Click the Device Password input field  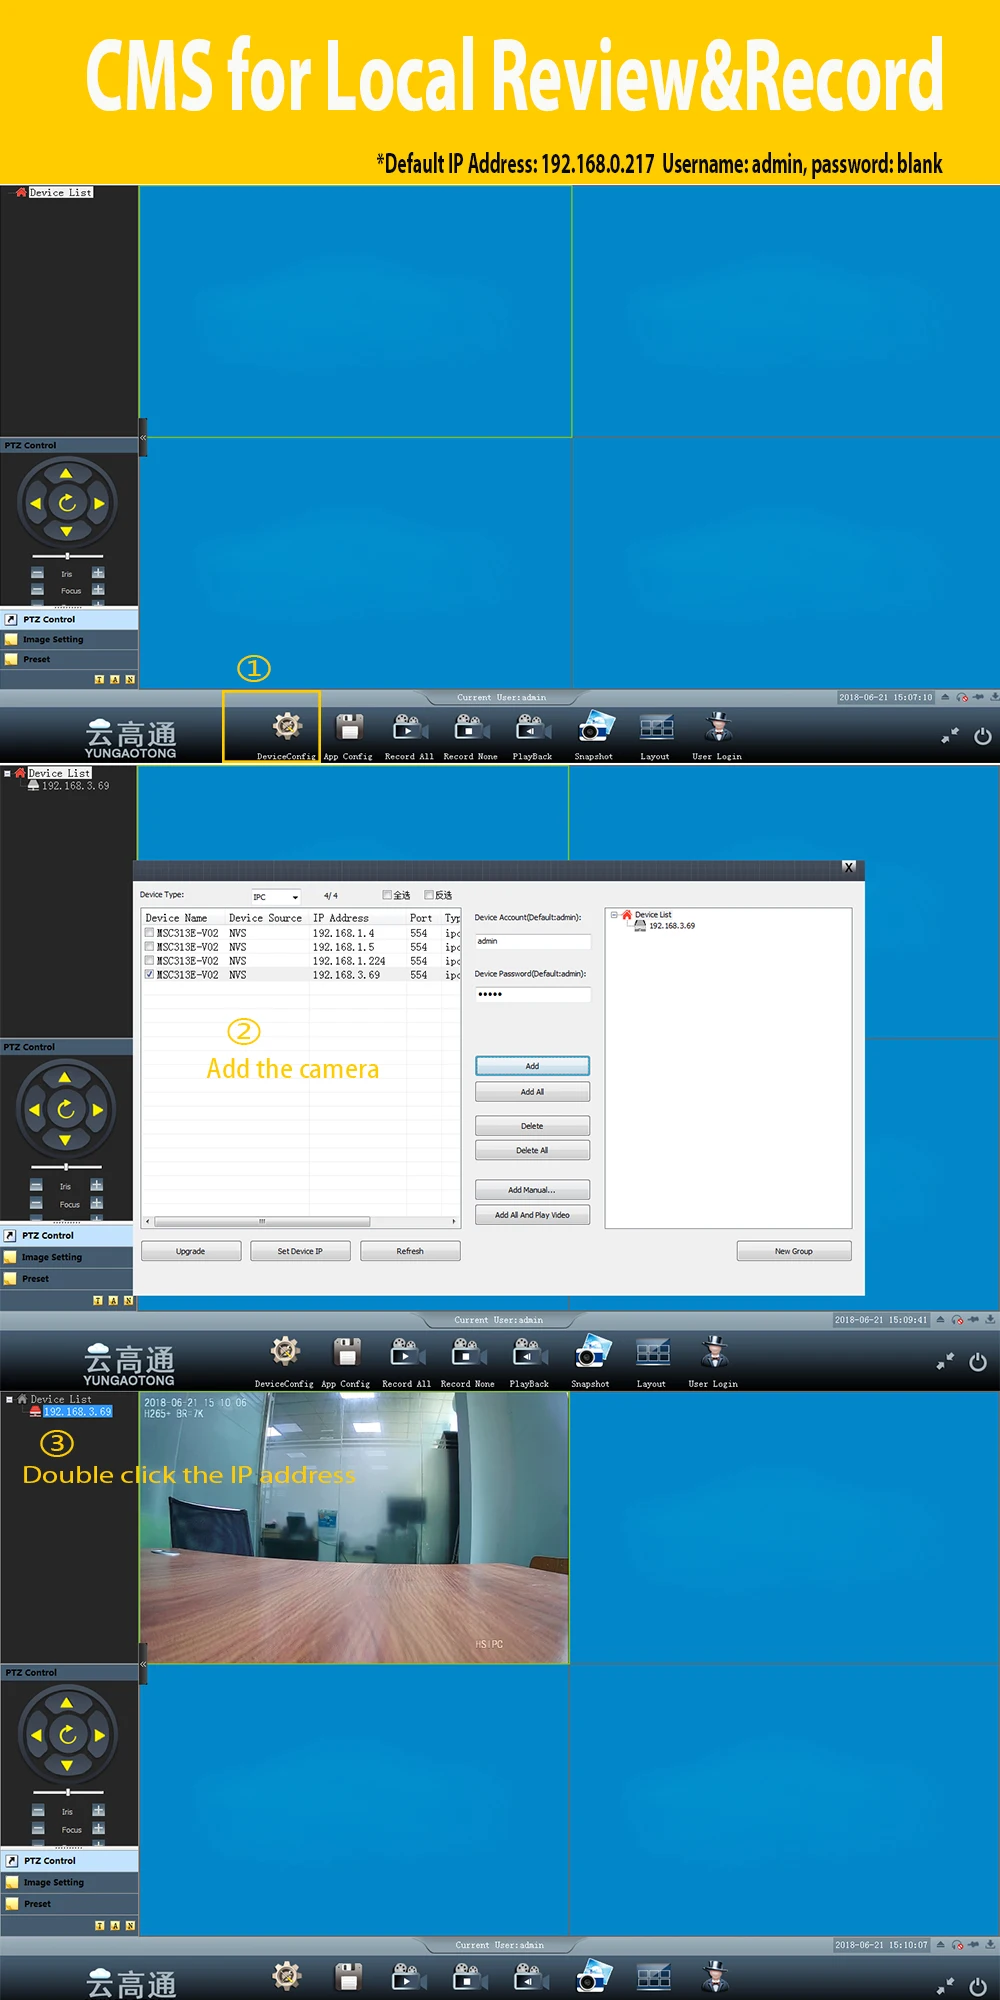533,994
